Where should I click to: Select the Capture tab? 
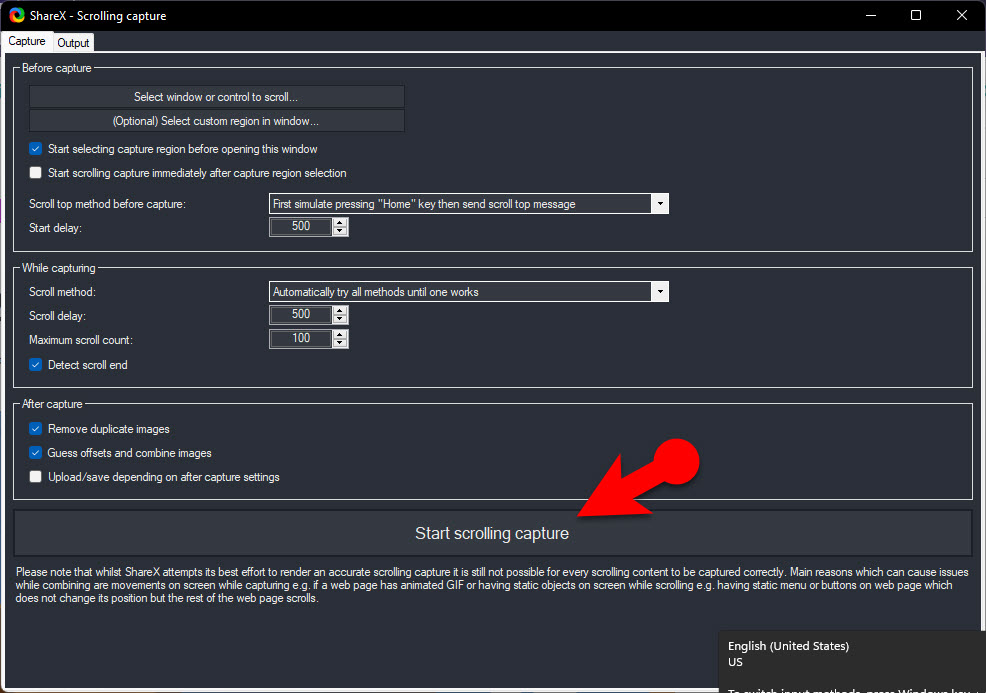(x=26, y=41)
